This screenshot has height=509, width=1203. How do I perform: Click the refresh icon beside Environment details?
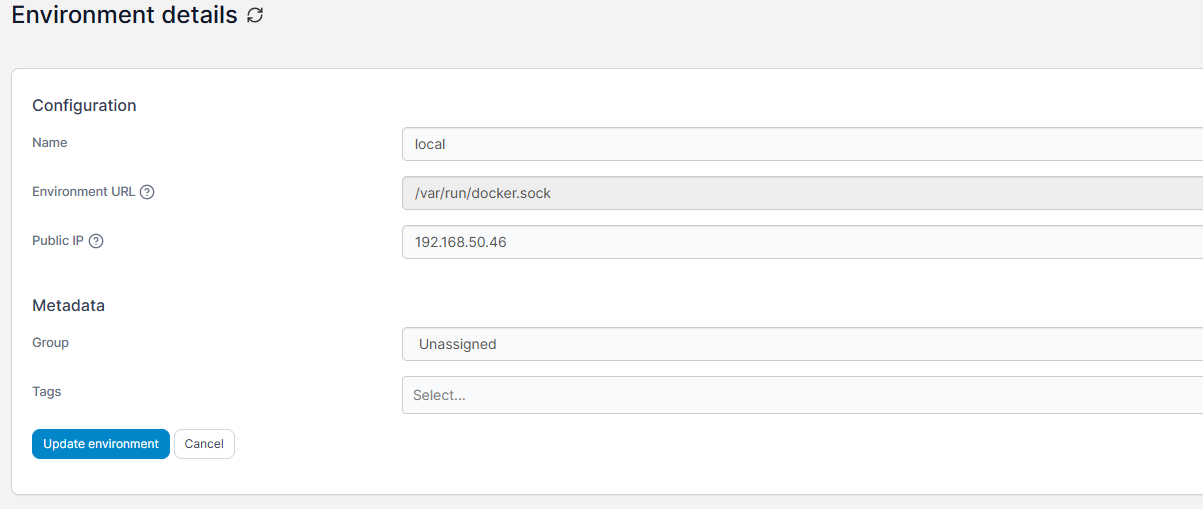point(255,15)
